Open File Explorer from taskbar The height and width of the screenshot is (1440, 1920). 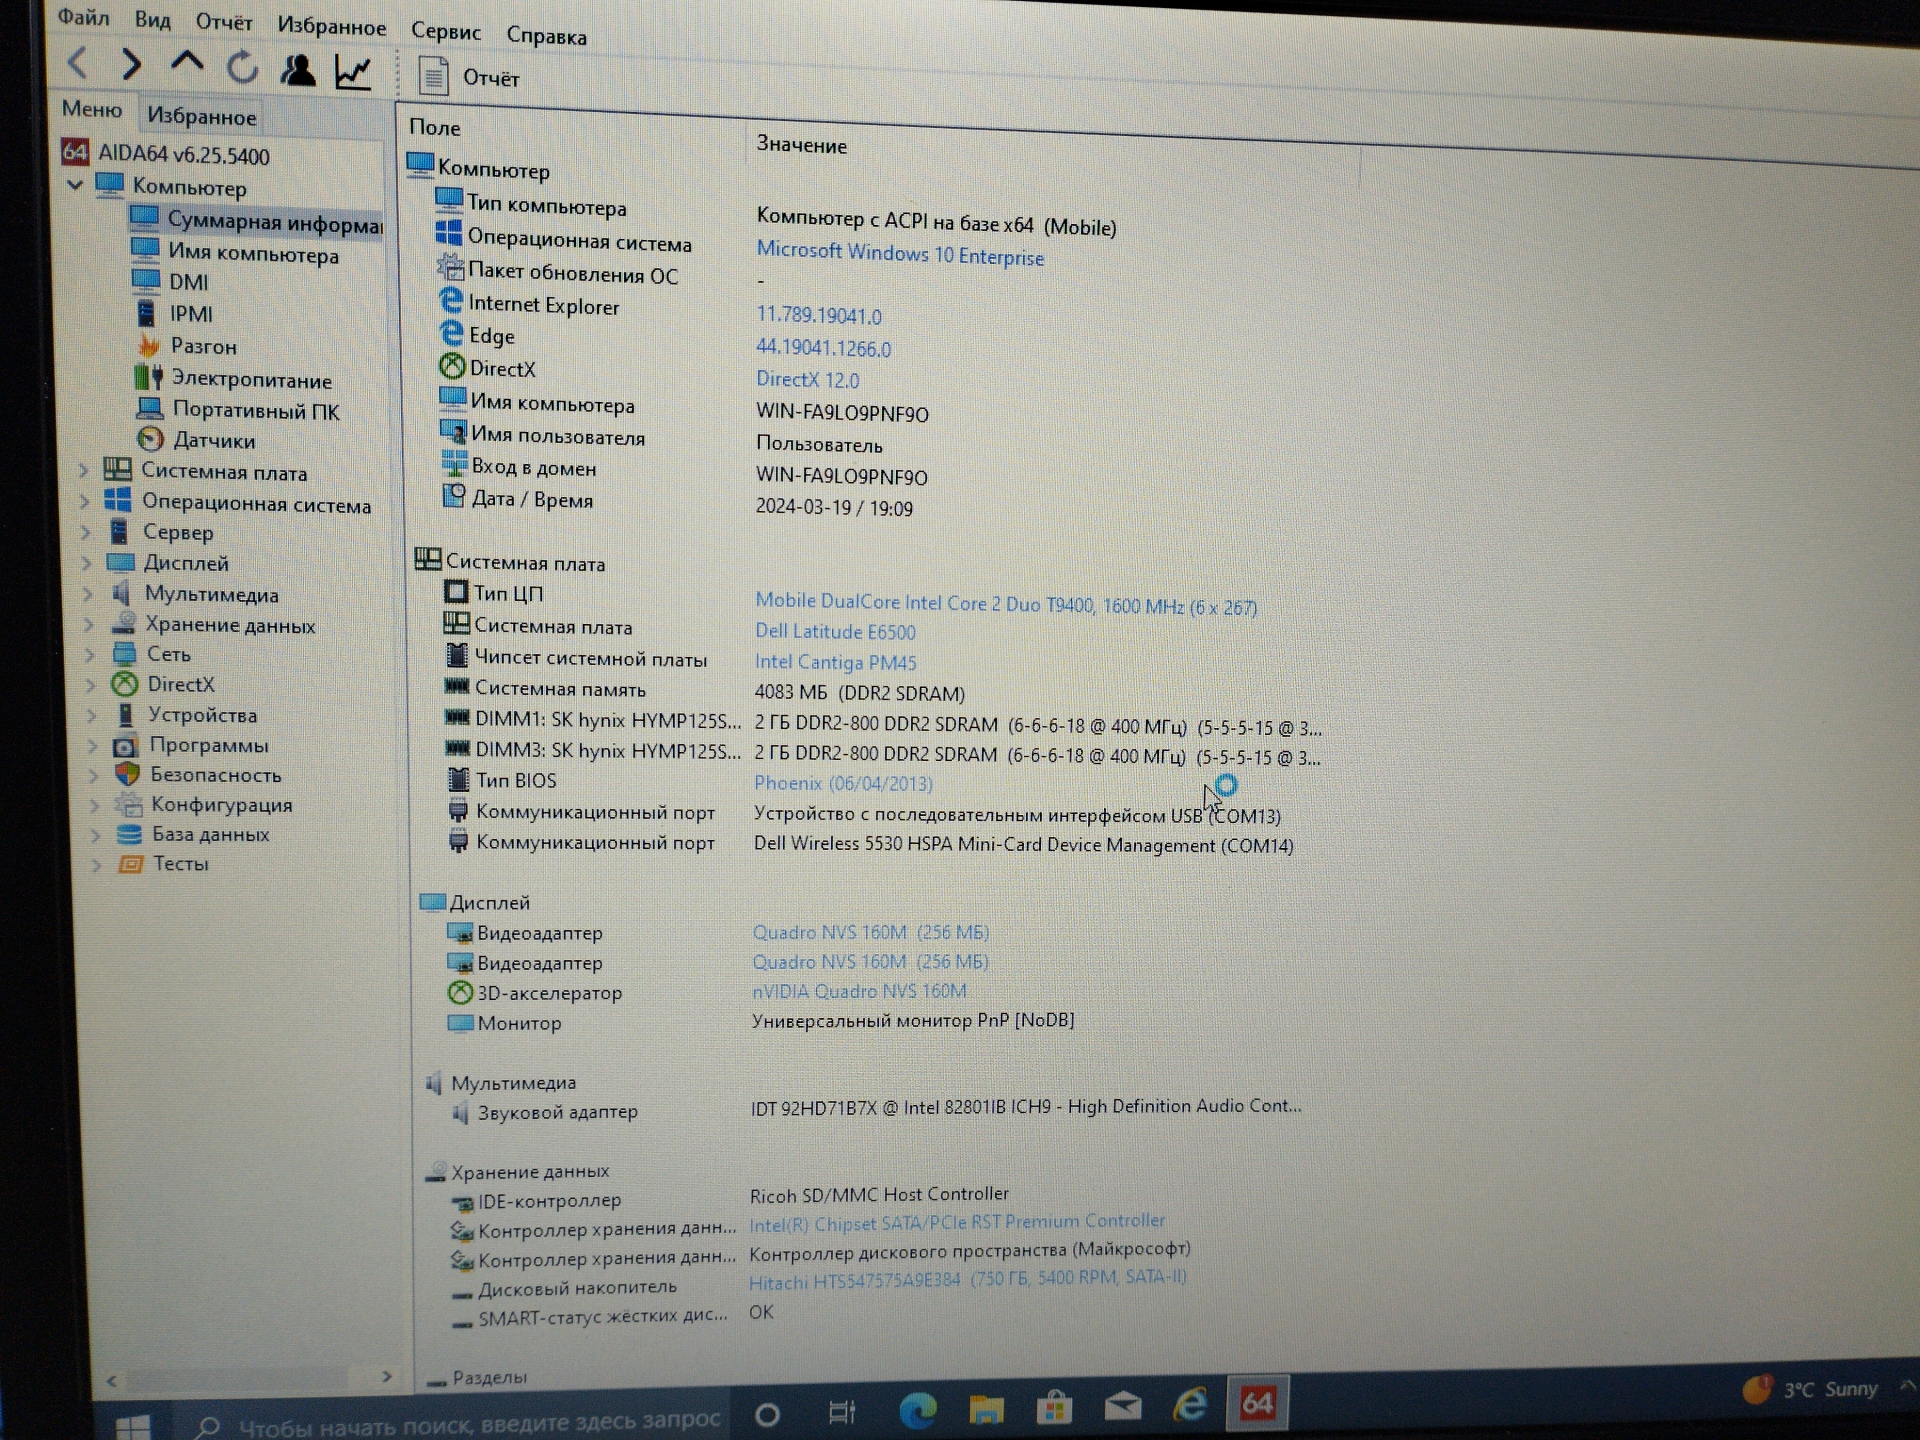986,1409
